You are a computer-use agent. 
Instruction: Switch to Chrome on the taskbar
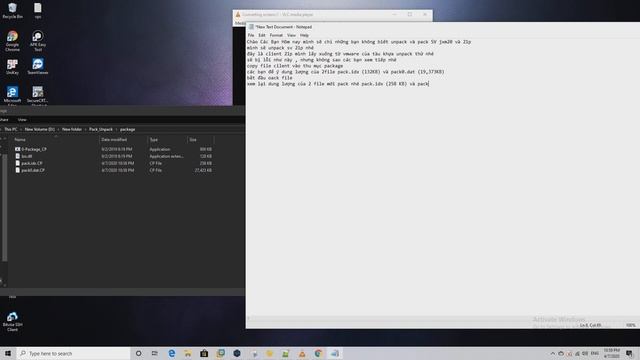(318, 353)
